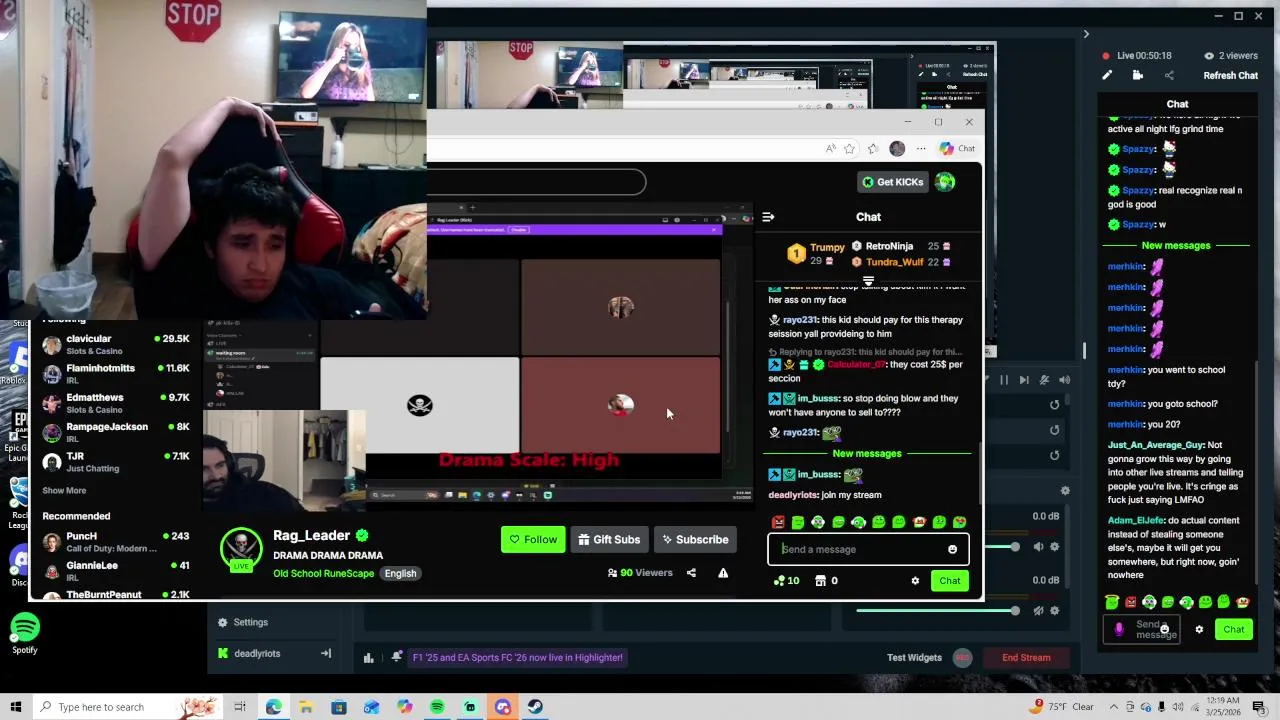The image size is (1280, 720).
Task: Click the report warning triangle icon
Action: coord(723,573)
